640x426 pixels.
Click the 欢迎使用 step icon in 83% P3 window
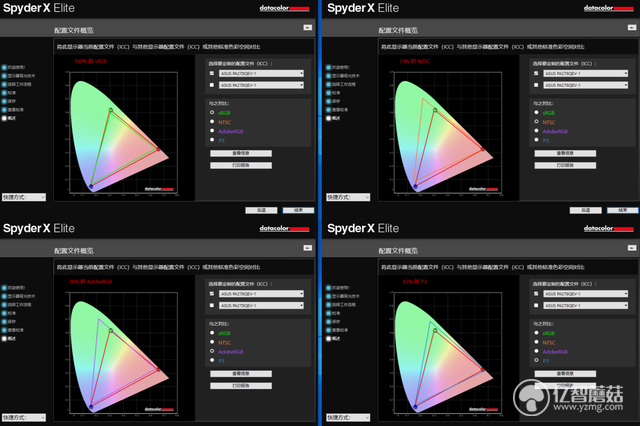click(328, 288)
